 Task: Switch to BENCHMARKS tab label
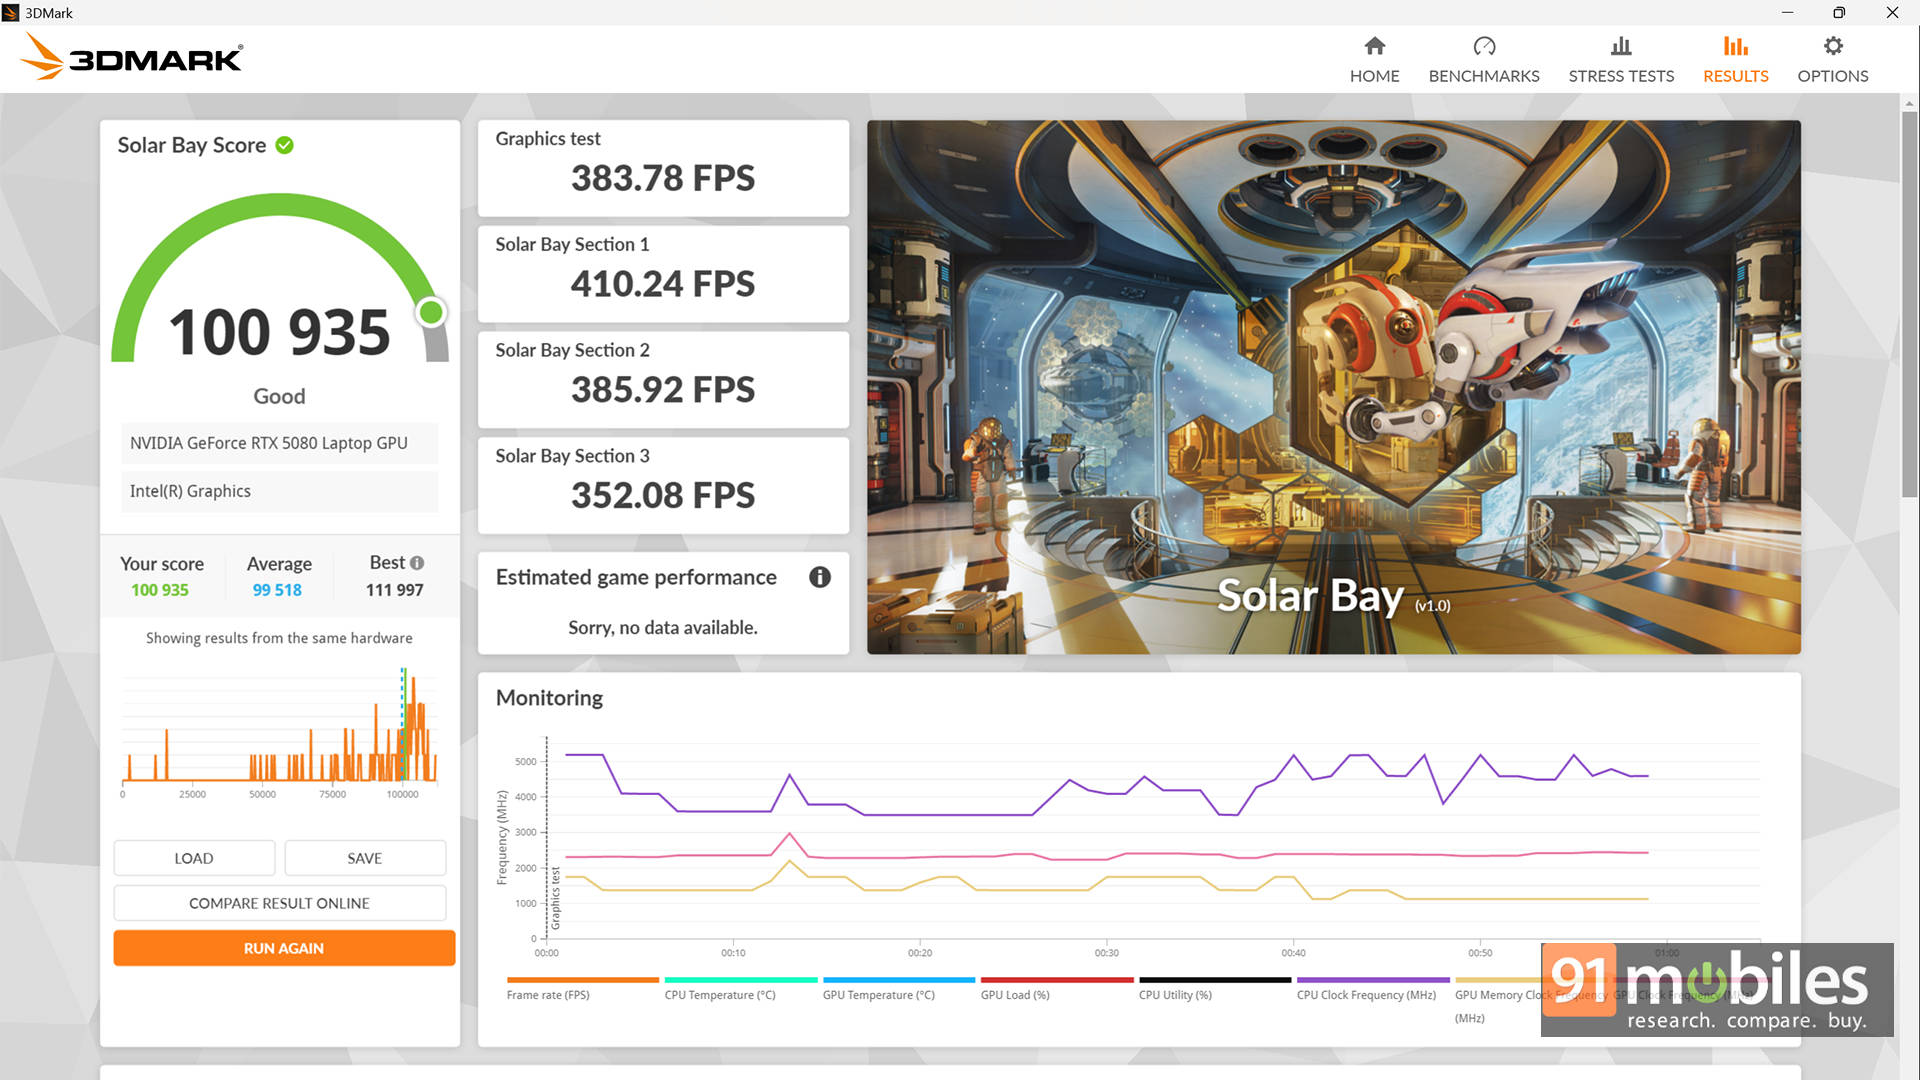click(x=1484, y=76)
